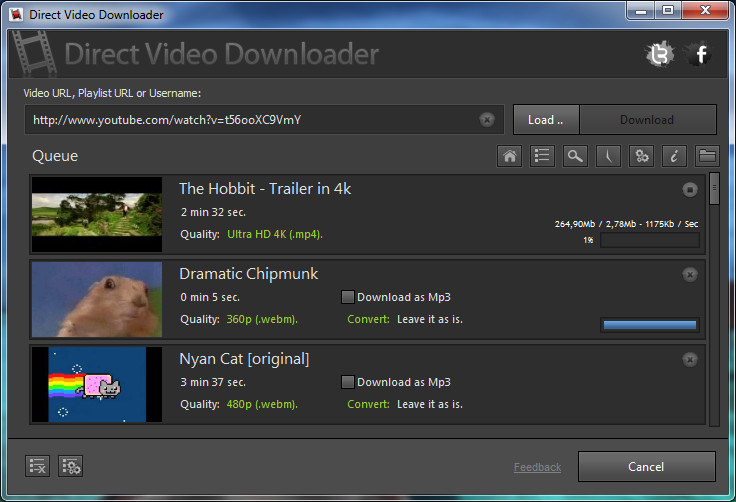The height and width of the screenshot is (502, 736).
Task: Click the 2 min 32 sec. duration
Action: (213, 212)
